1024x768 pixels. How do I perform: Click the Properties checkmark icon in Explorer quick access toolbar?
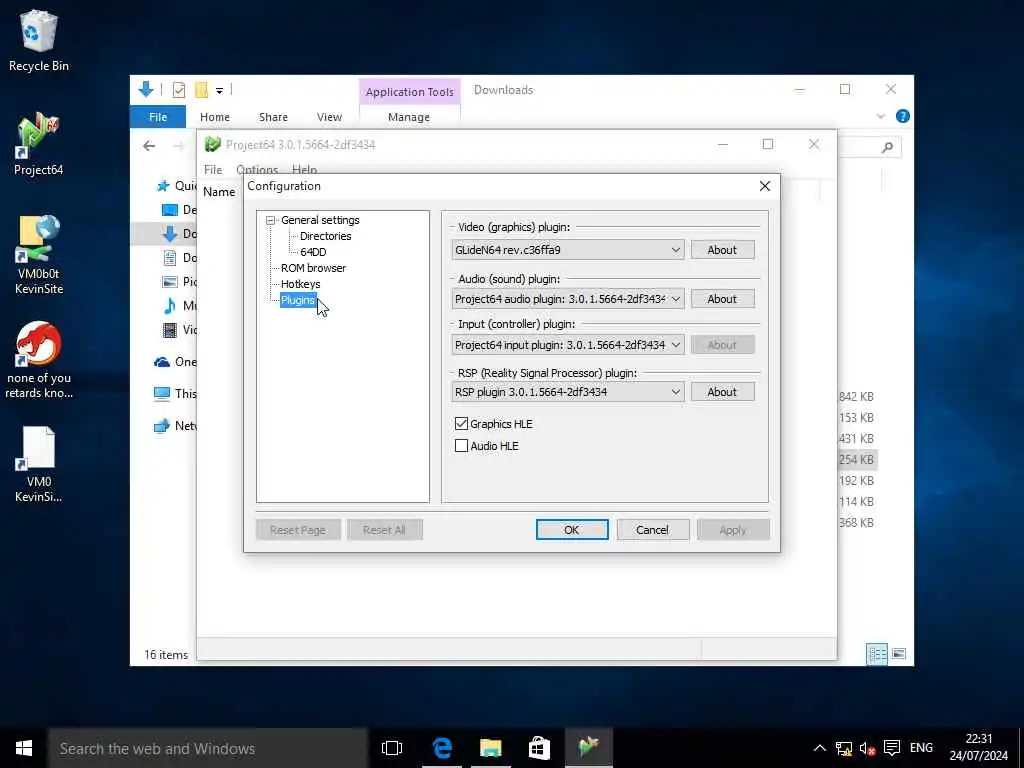(x=178, y=90)
